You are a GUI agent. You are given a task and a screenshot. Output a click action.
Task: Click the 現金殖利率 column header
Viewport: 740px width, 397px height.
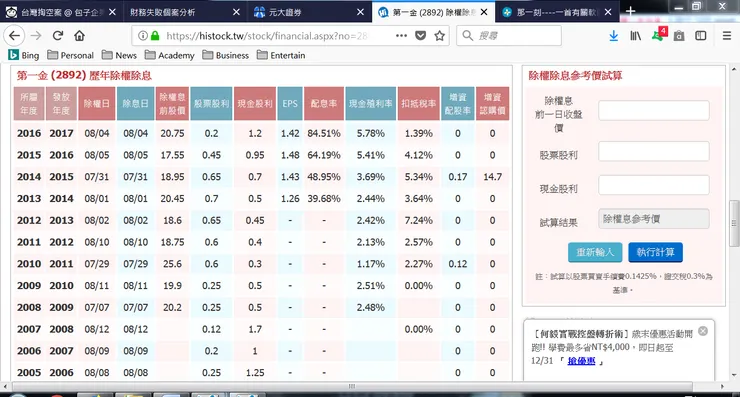click(370, 103)
